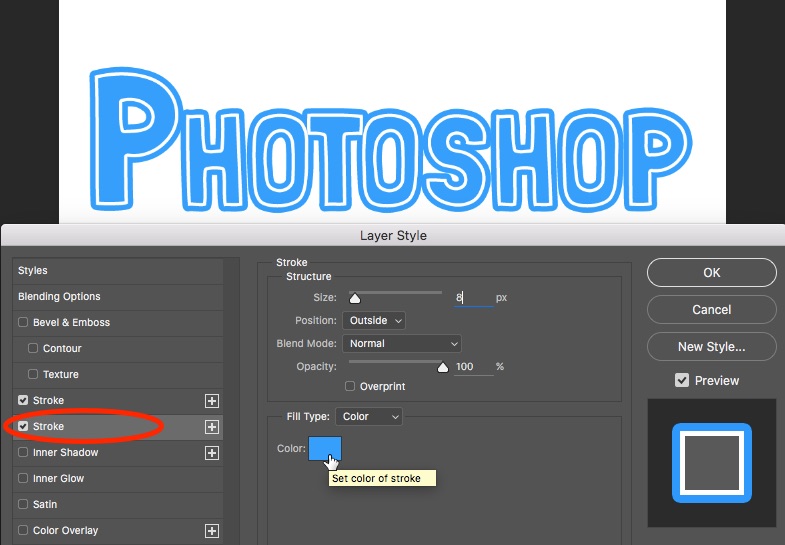Enable the Inner Shadow checkbox

[x=23, y=452]
